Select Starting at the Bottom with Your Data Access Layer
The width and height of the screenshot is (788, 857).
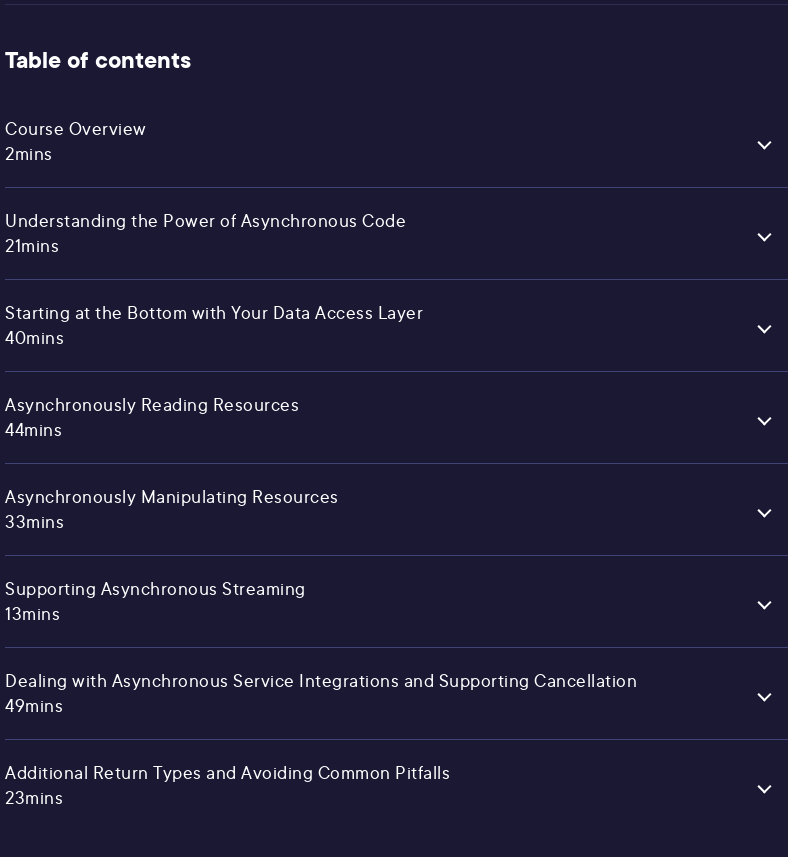coord(214,313)
